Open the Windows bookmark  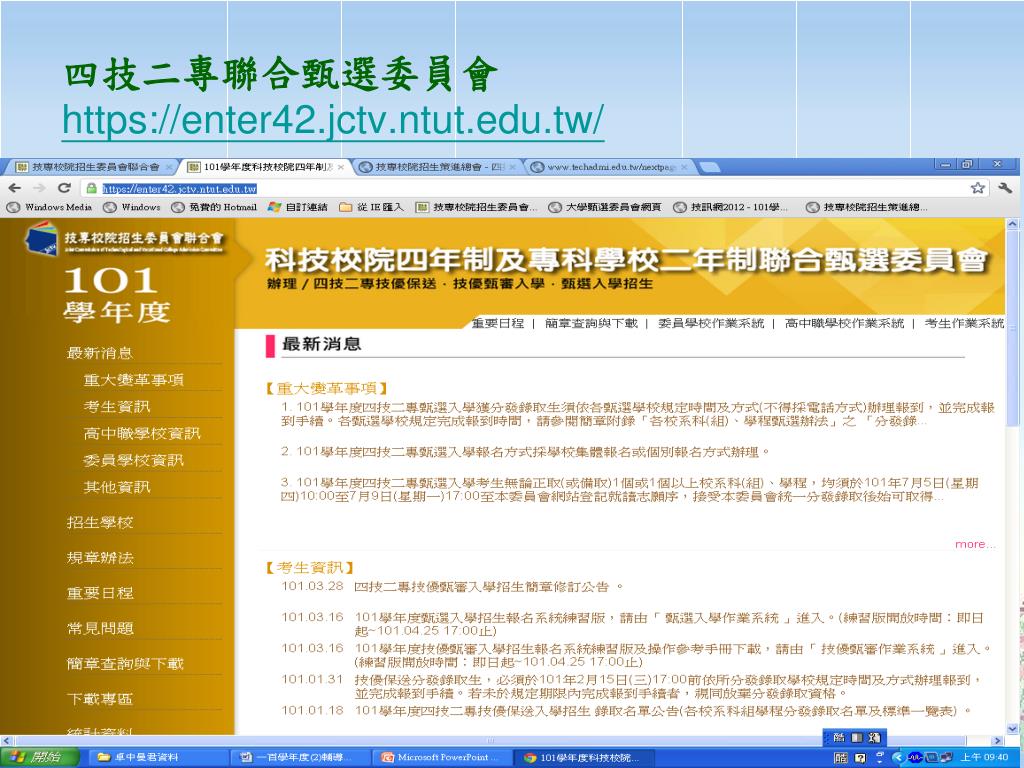click(x=133, y=207)
